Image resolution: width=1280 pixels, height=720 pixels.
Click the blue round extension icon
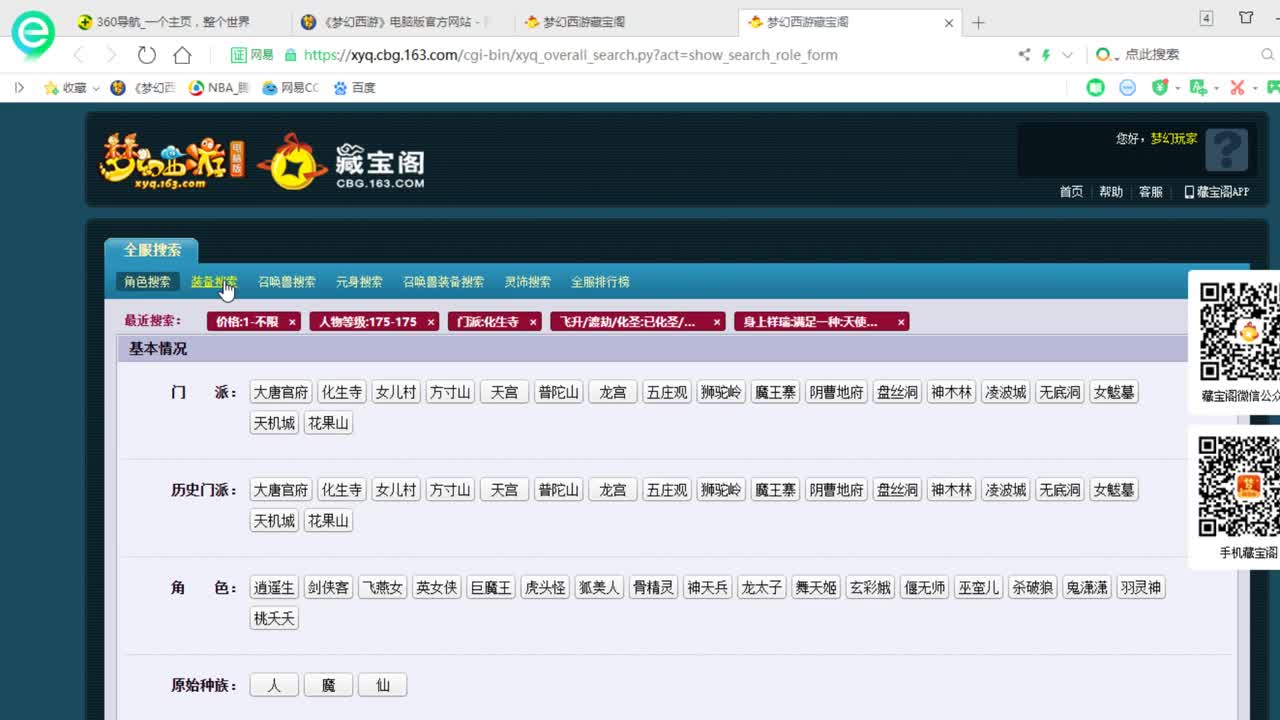pos(1127,88)
